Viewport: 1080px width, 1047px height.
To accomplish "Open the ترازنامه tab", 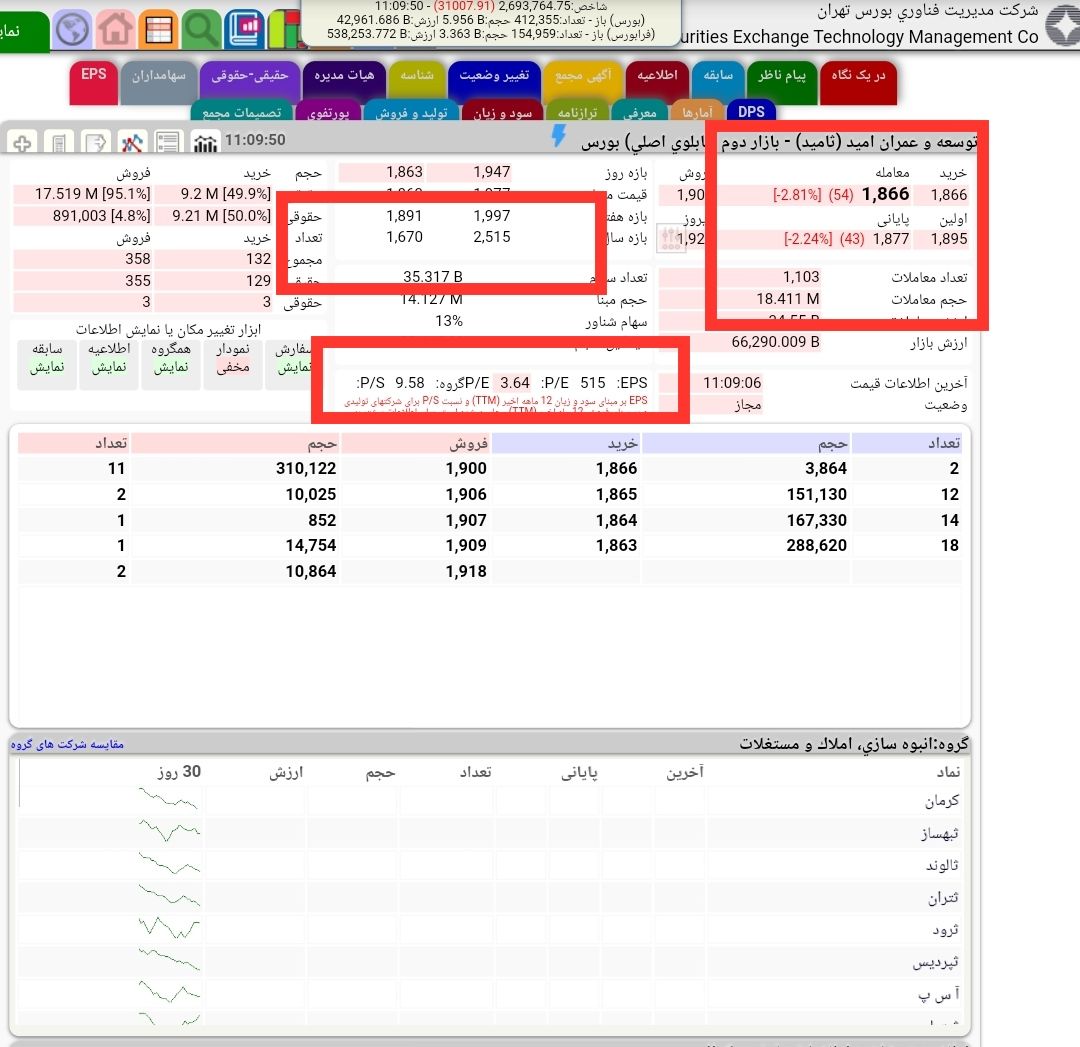I will 577,112.
